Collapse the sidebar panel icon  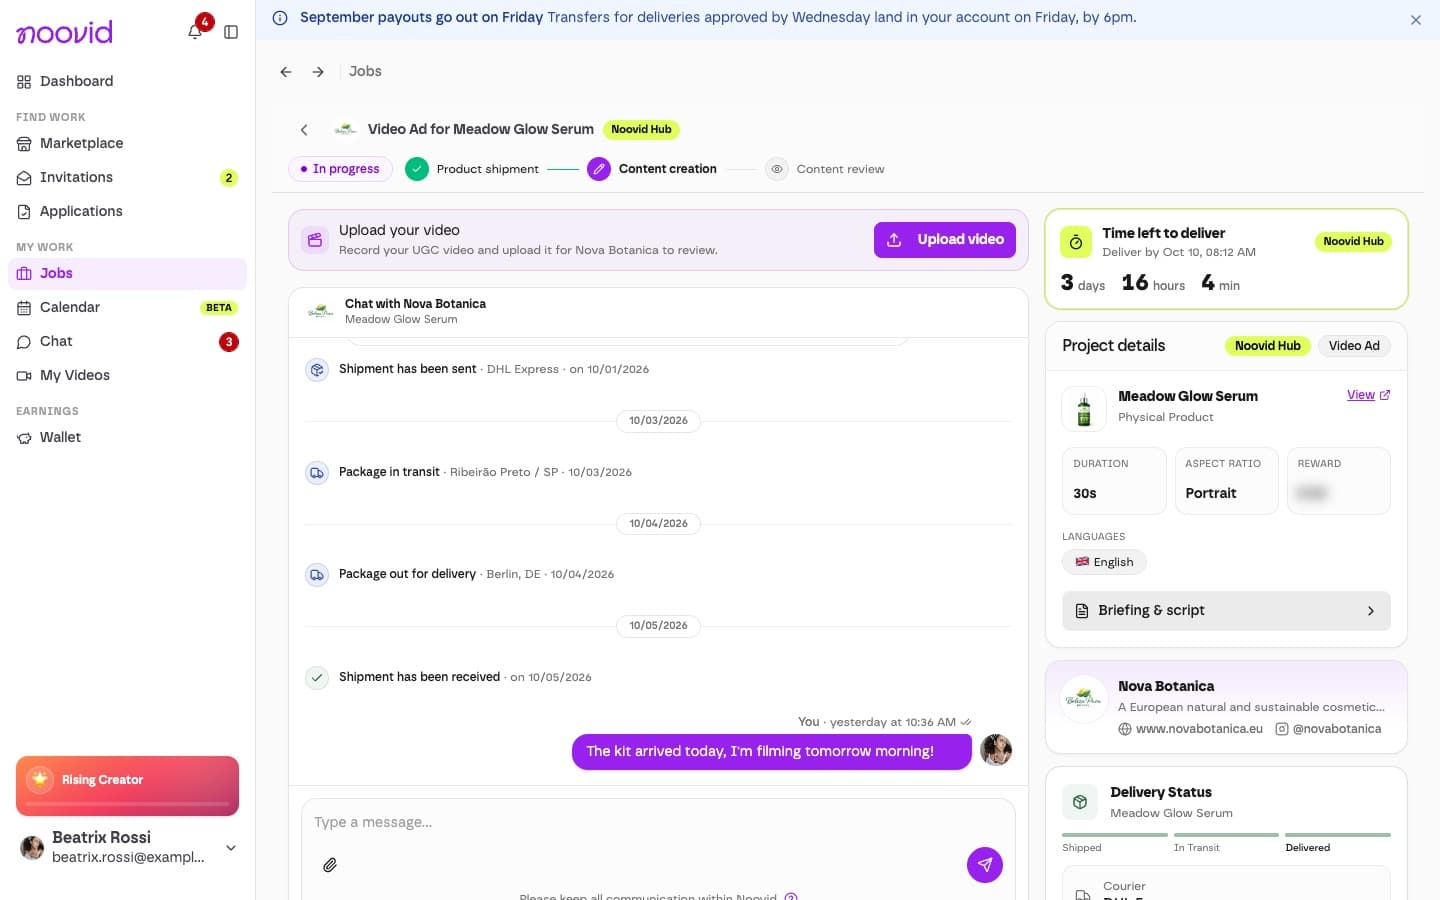231,32
